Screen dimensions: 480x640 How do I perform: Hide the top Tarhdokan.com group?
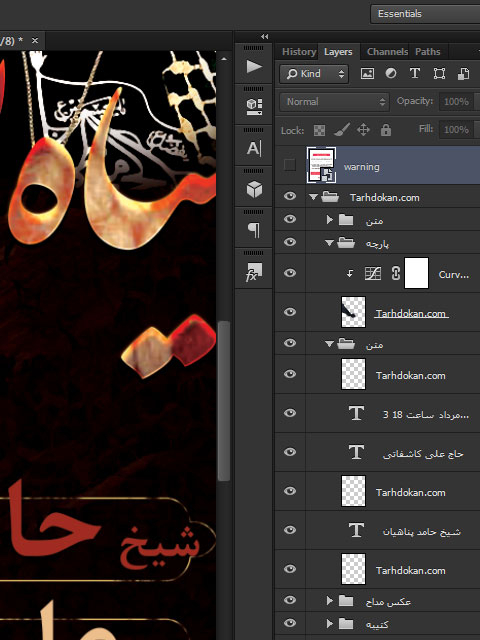(290, 196)
